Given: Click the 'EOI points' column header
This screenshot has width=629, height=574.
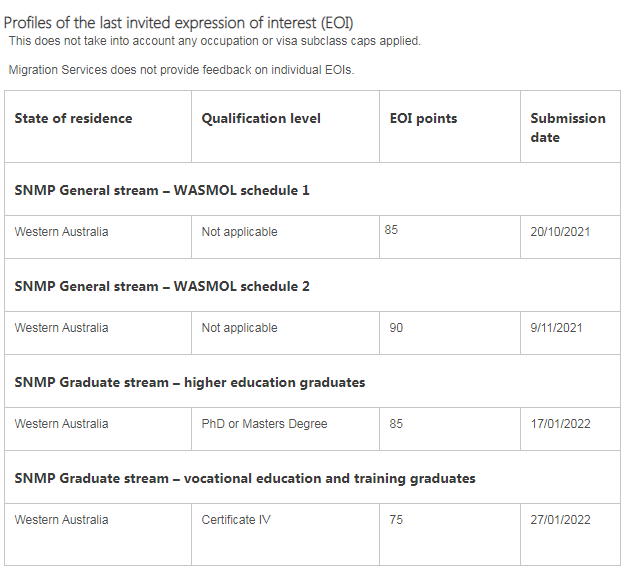Looking at the screenshot, I should point(423,118).
